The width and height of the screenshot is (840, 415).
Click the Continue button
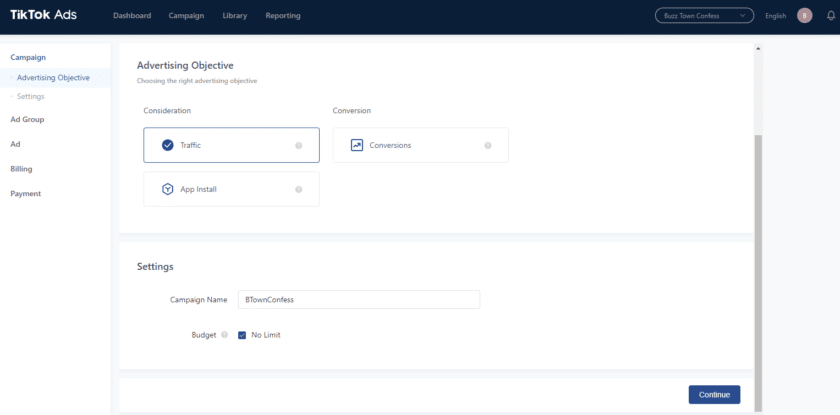click(x=714, y=395)
